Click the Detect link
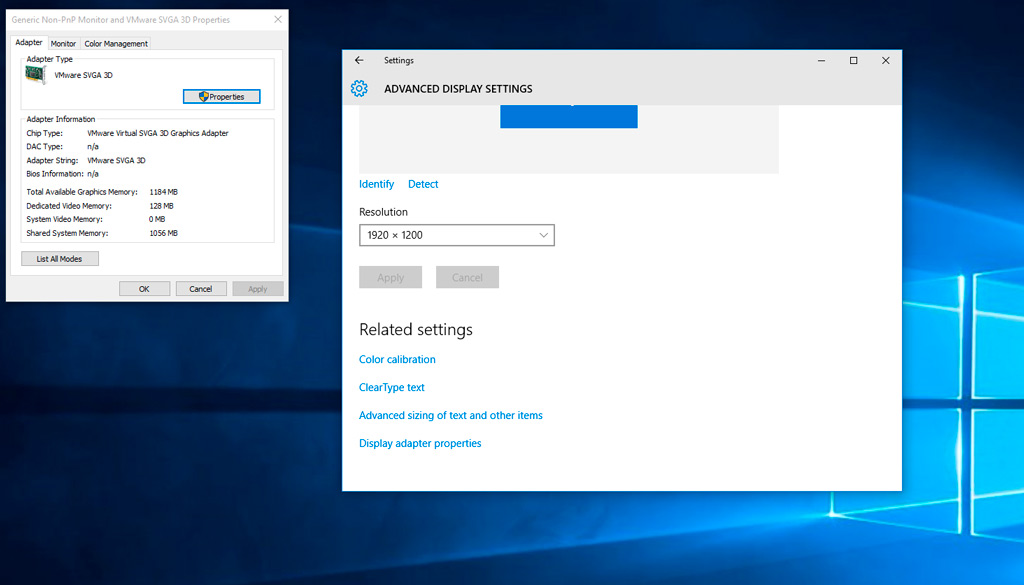 tap(423, 184)
